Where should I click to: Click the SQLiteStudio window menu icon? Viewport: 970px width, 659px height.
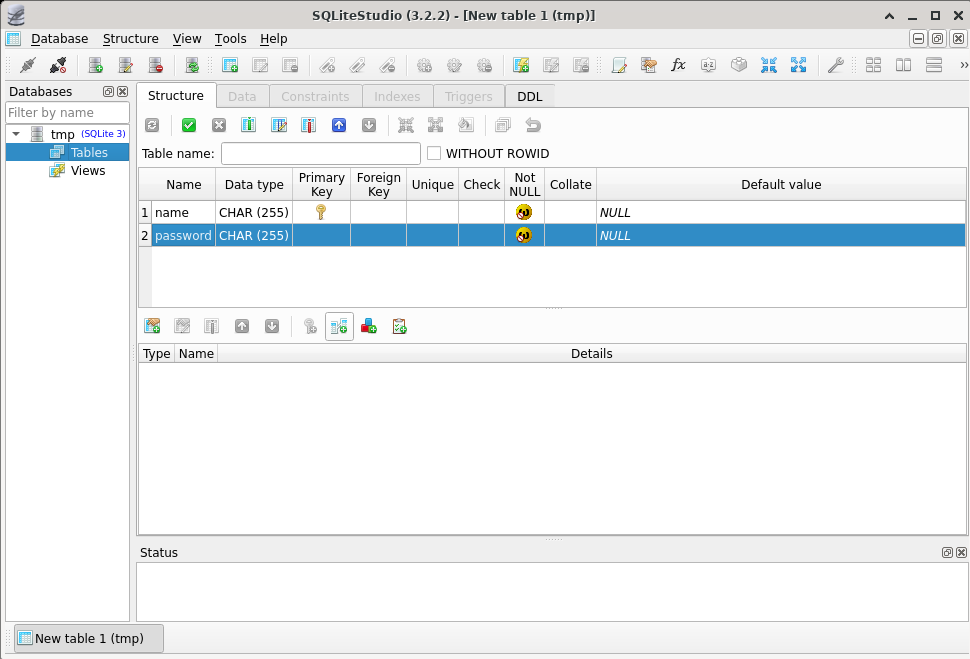tap(15, 15)
